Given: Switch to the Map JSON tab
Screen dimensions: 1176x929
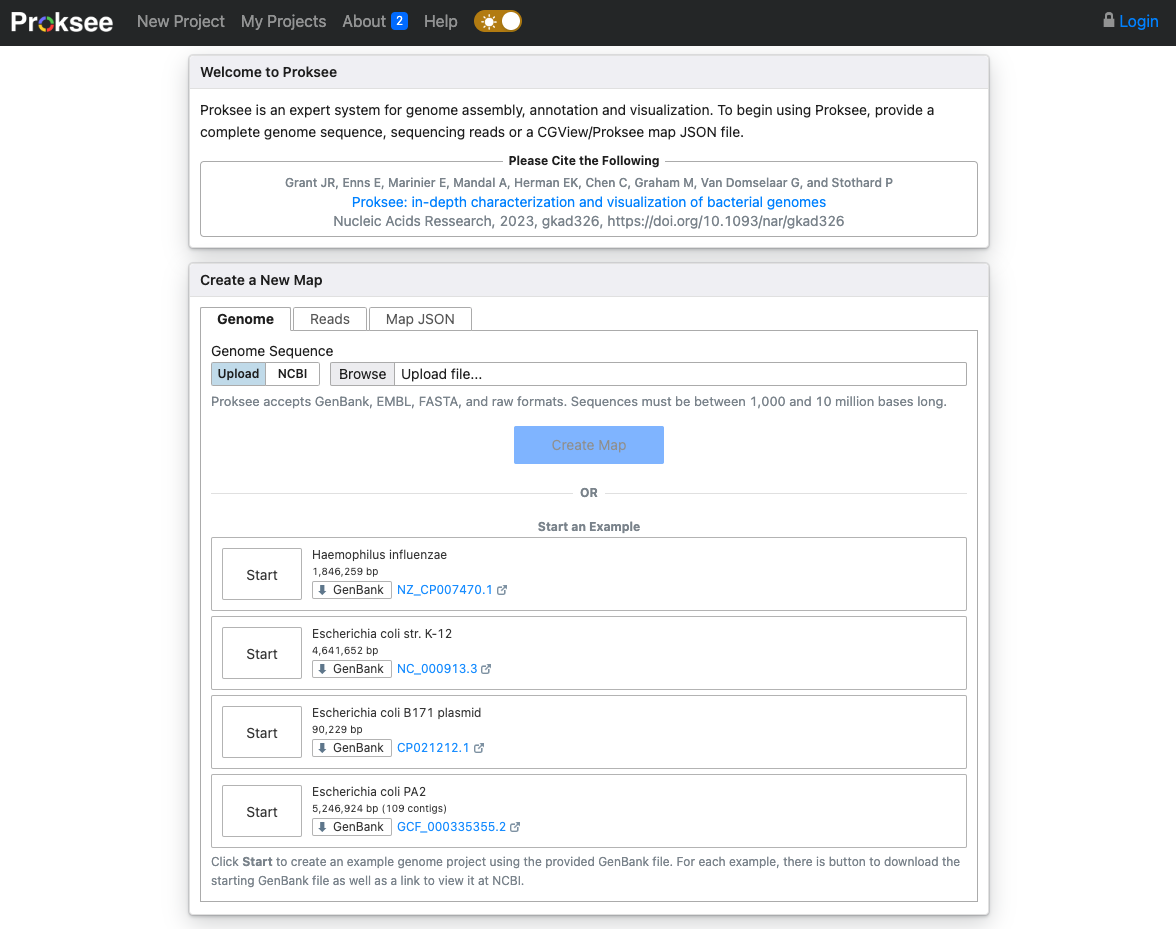Looking at the screenshot, I should click(420, 319).
